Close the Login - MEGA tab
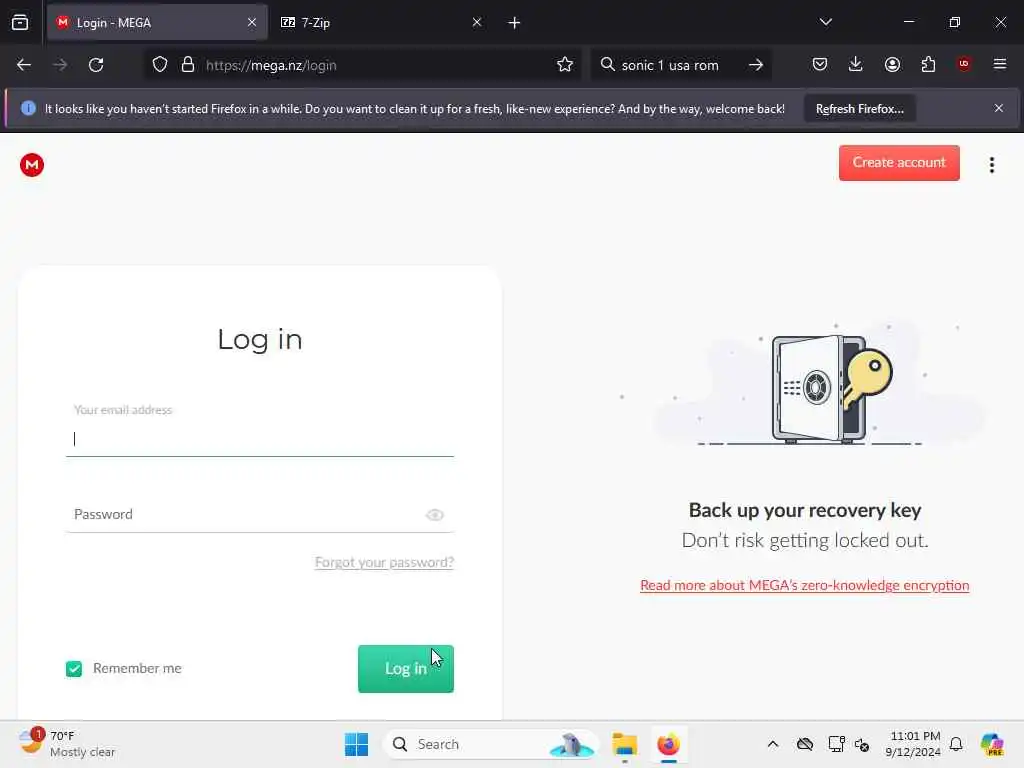The width and height of the screenshot is (1024, 768). pyautogui.click(x=252, y=22)
